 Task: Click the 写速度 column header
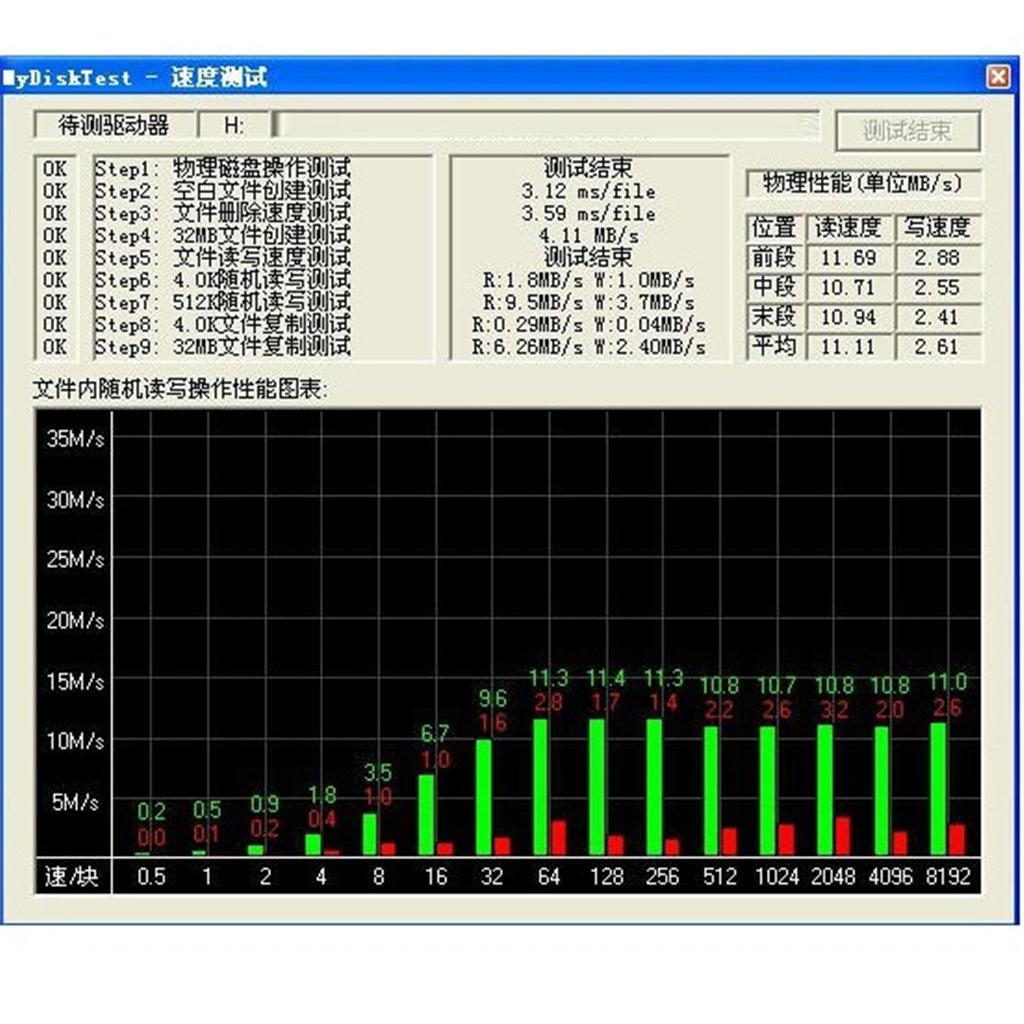pyautogui.click(x=936, y=228)
